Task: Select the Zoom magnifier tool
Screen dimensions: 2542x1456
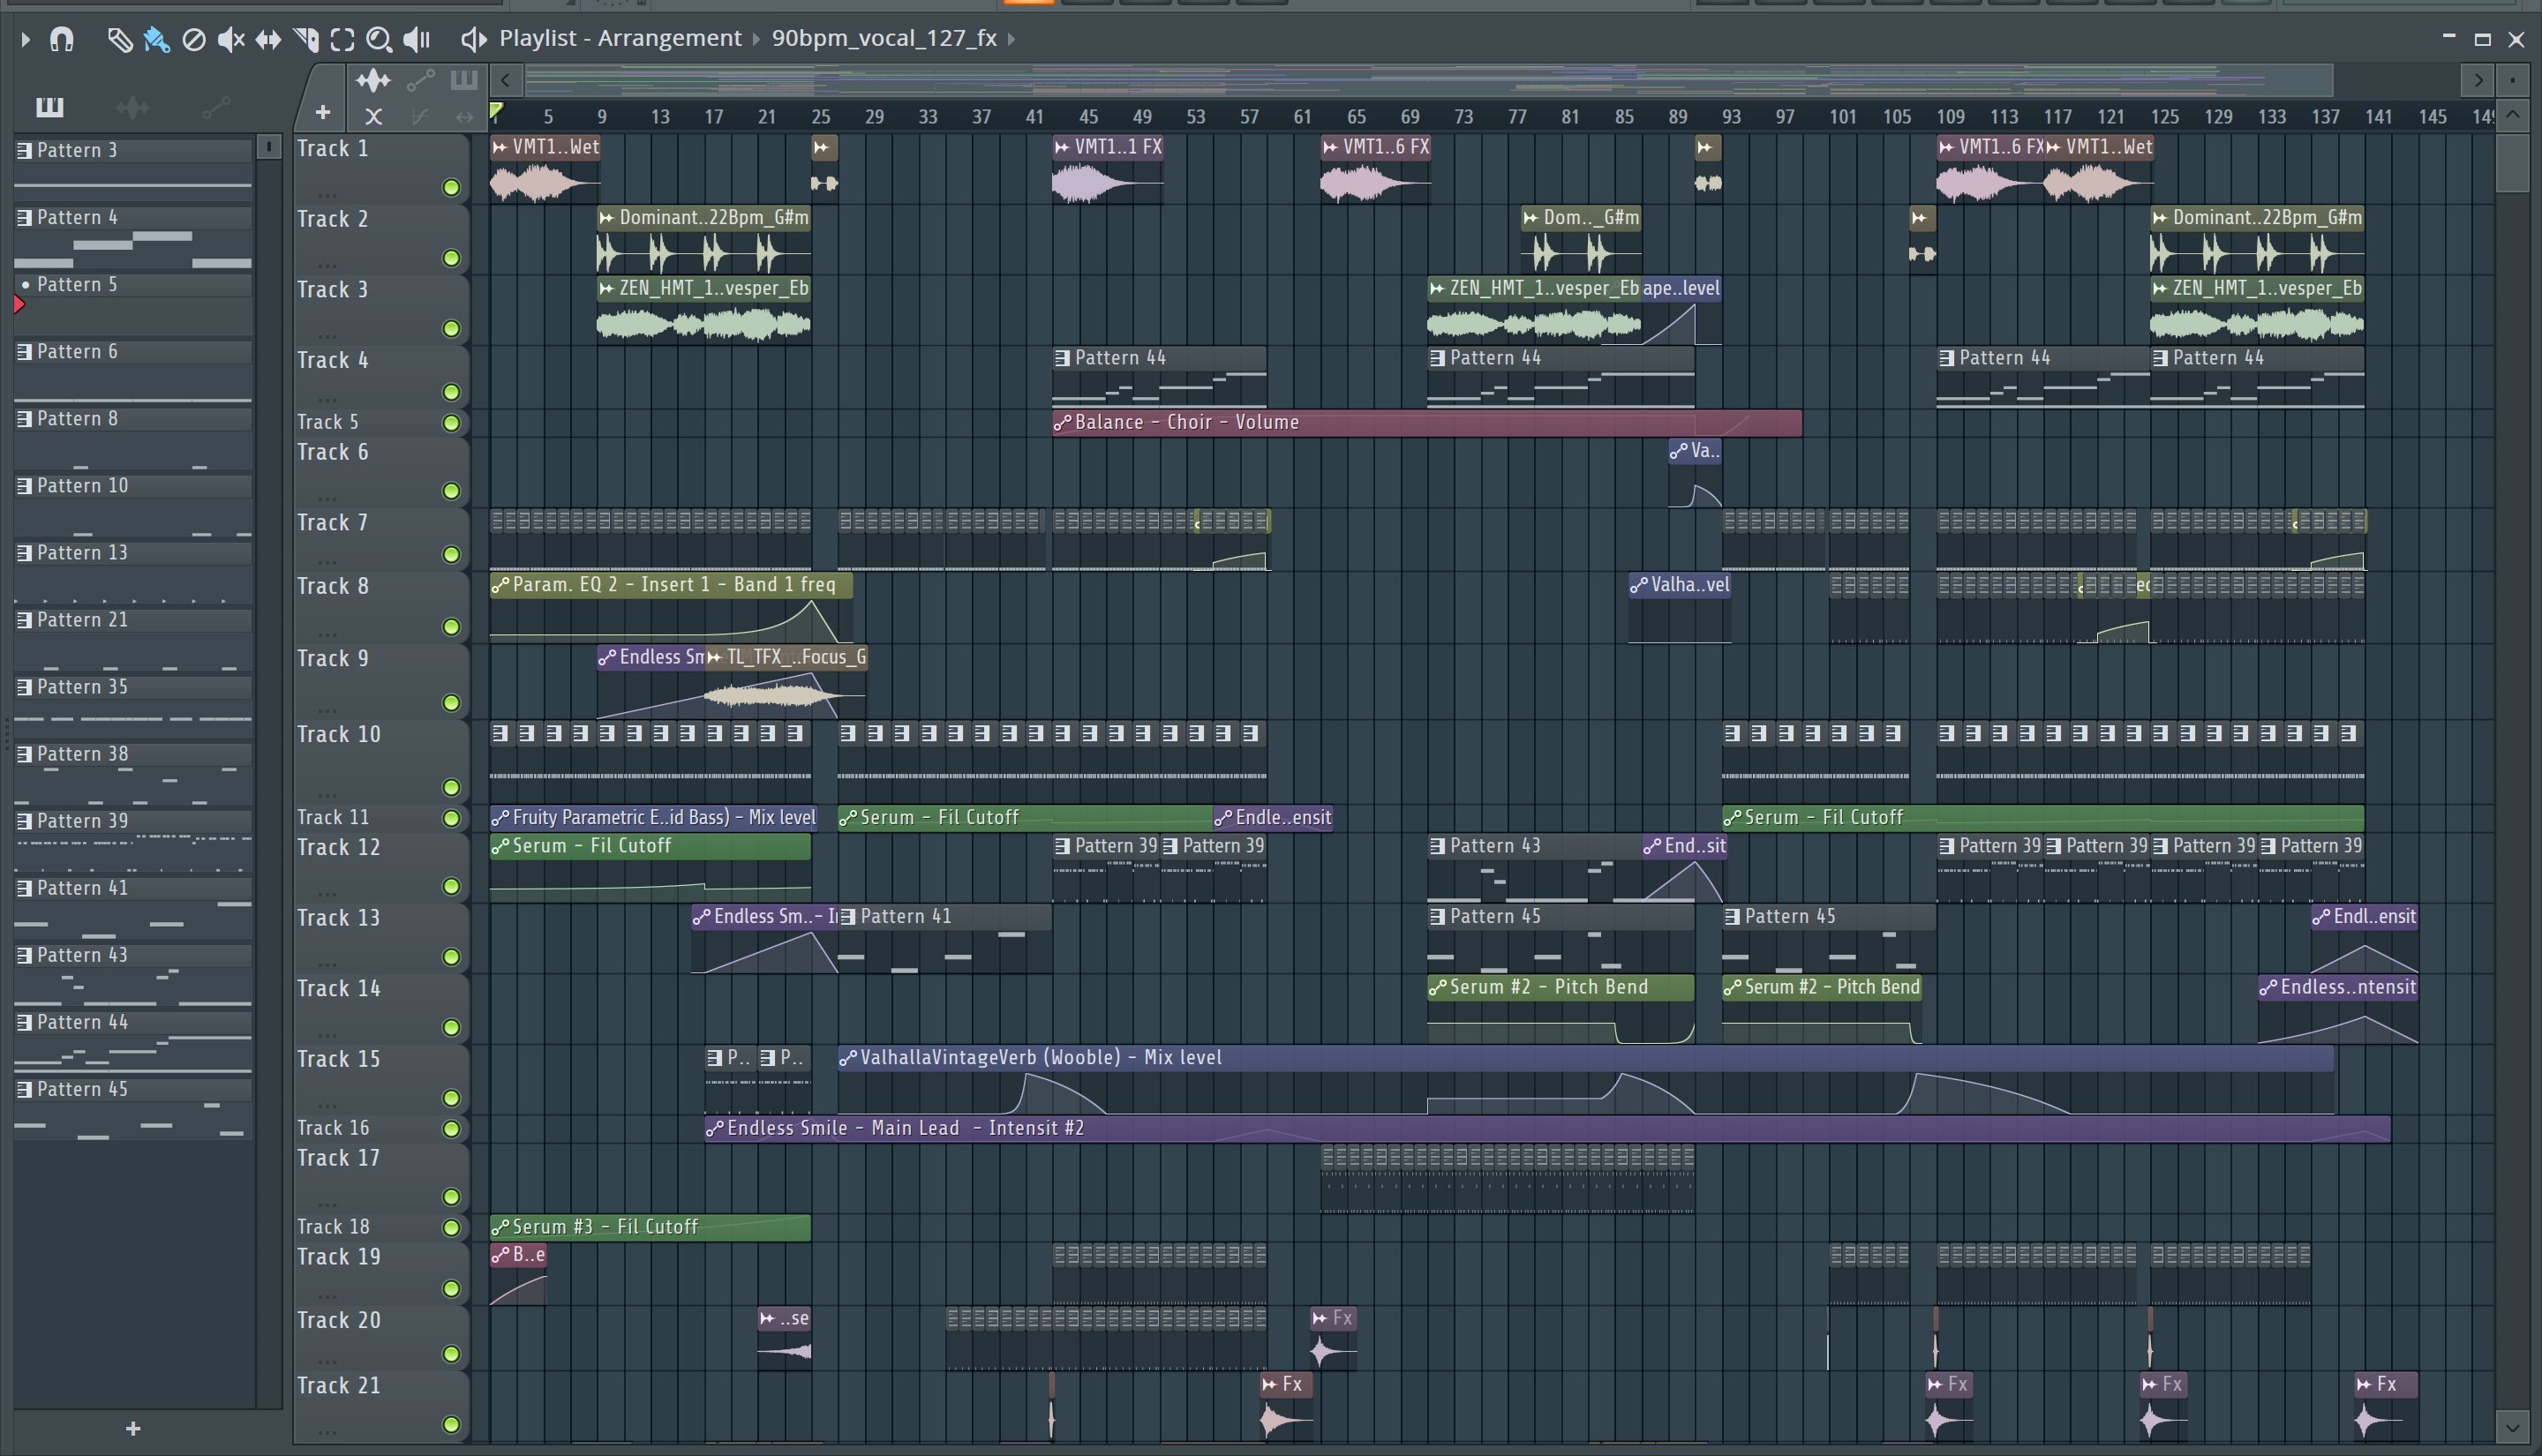Action: click(x=379, y=39)
